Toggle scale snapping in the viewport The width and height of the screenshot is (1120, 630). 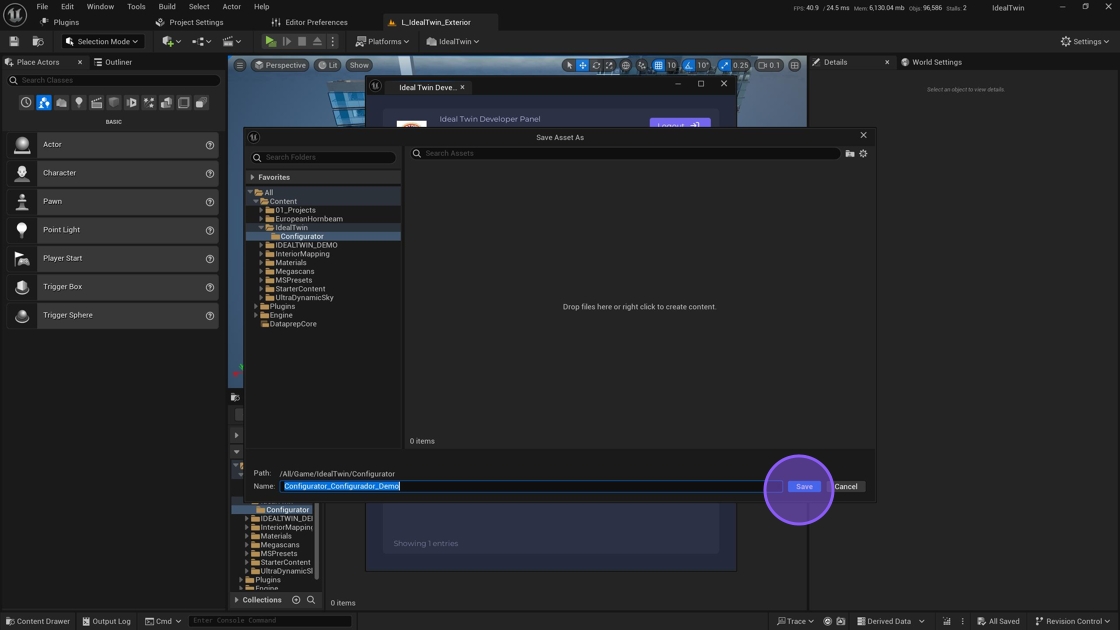724,65
